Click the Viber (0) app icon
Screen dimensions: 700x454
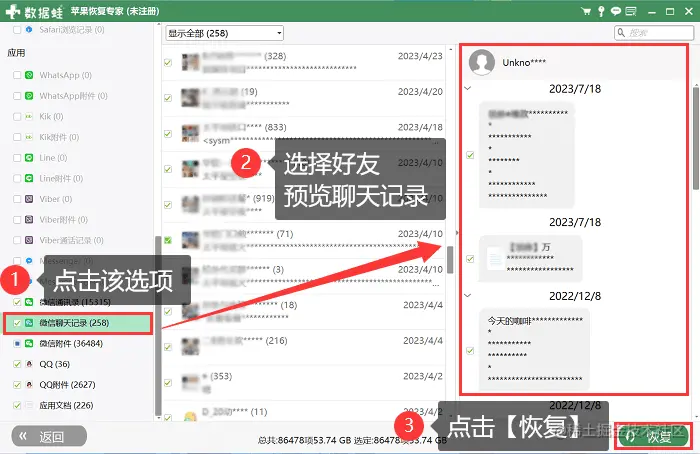click(x=29, y=199)
